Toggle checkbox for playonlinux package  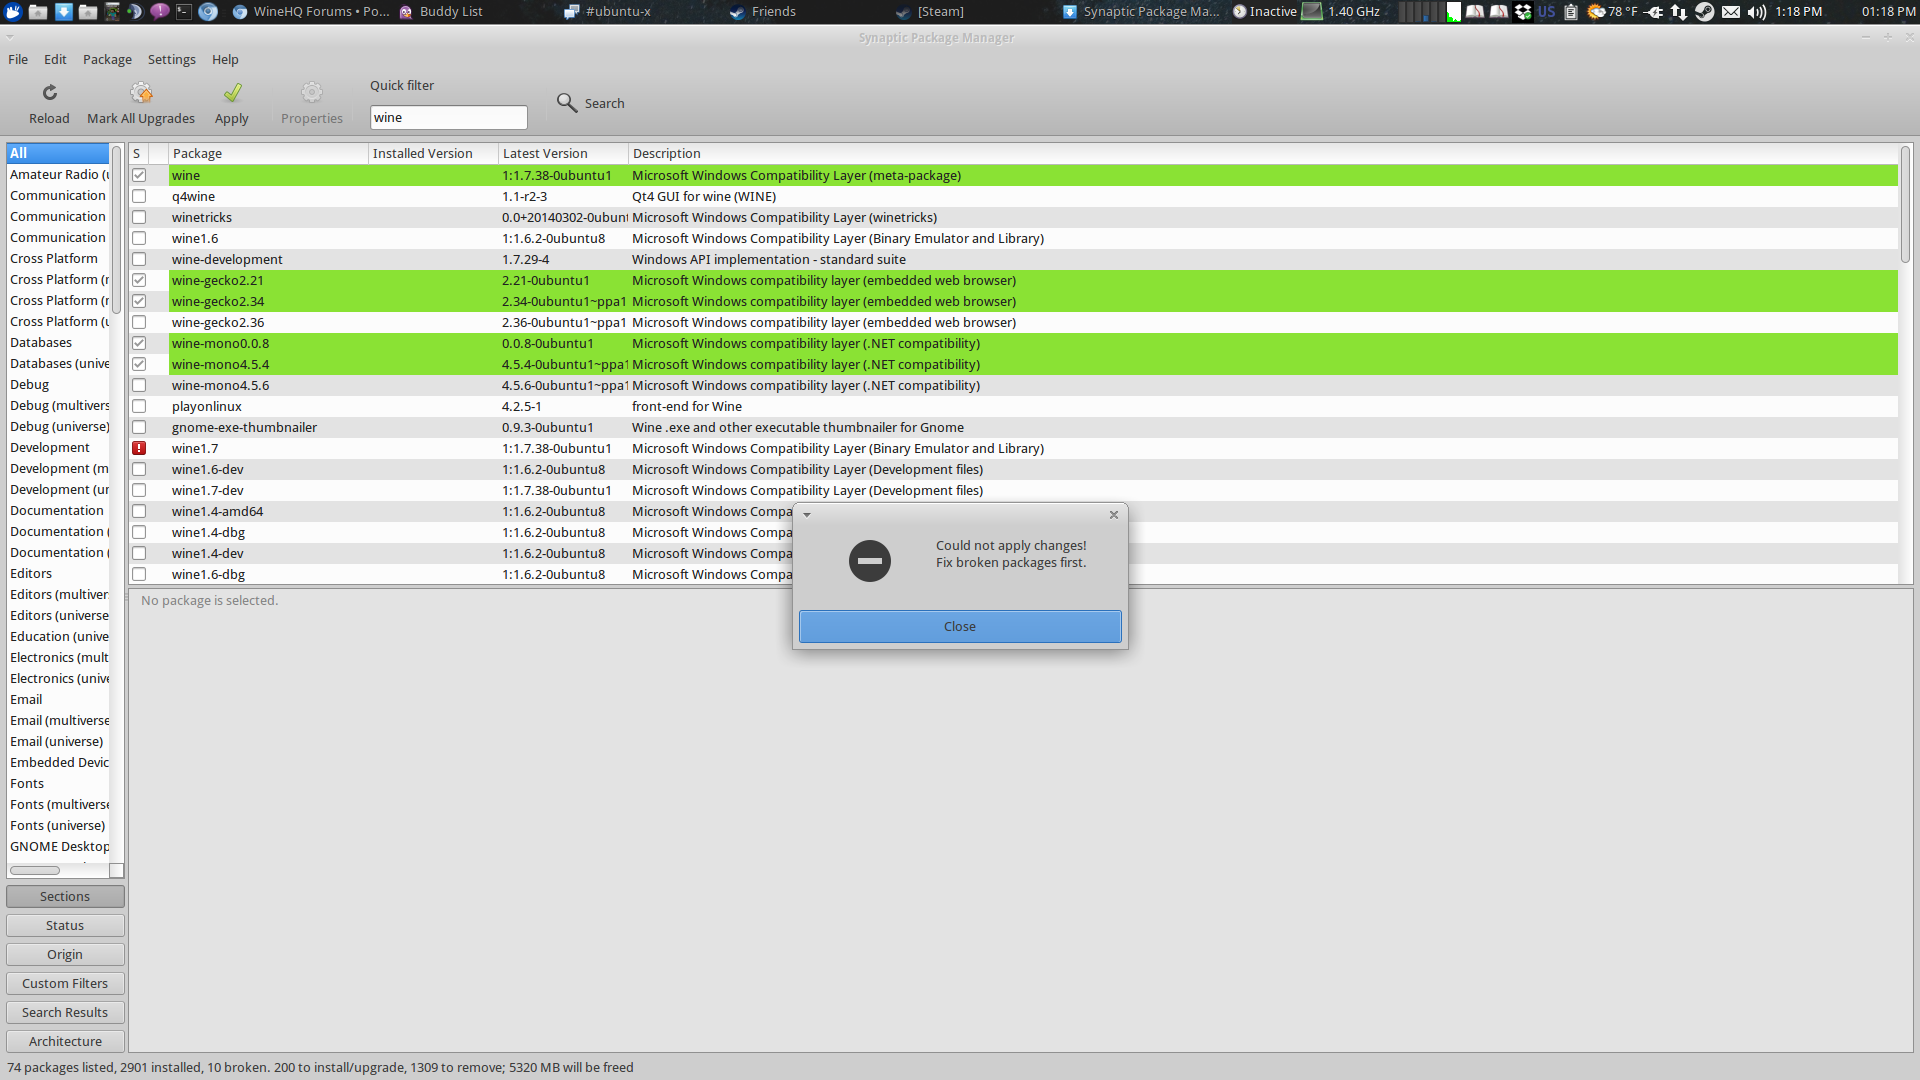[x=139, y=406]
